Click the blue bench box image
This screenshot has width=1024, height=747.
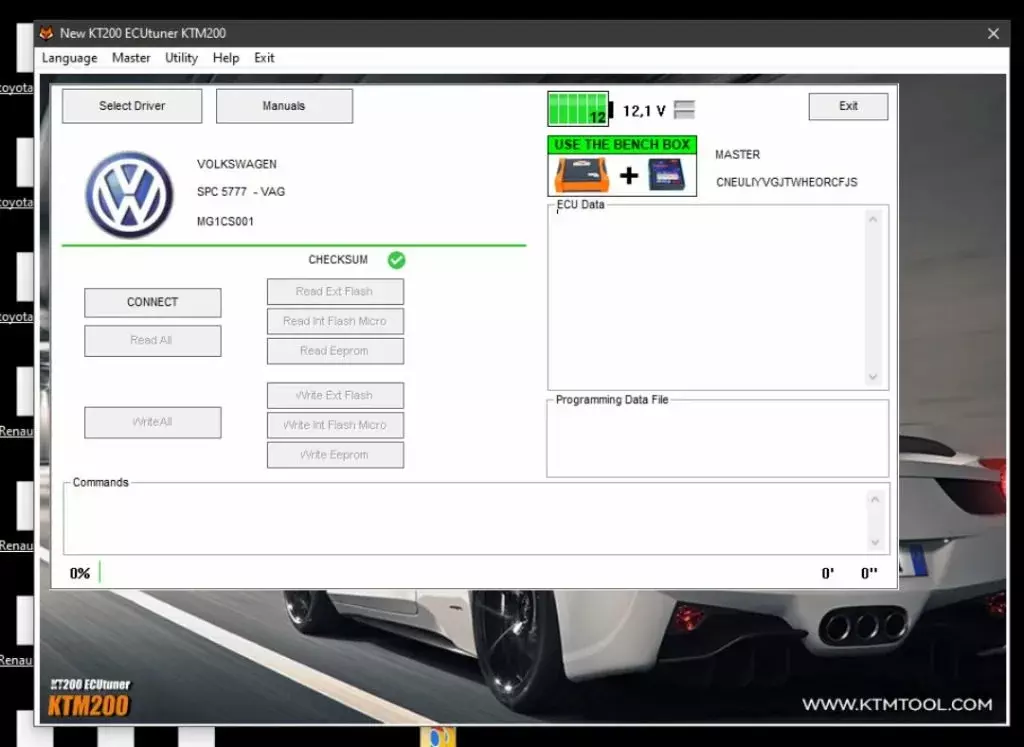click(x=667, y=174)
